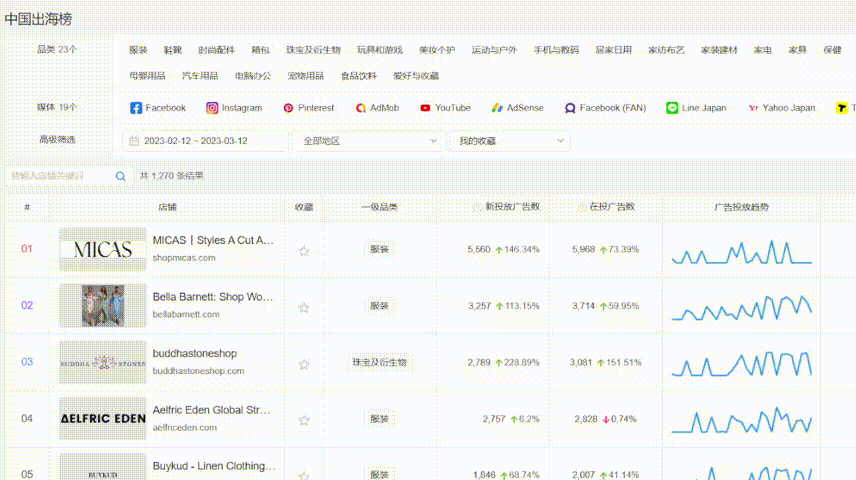Click the search magnifier icon

coord(121,176)
